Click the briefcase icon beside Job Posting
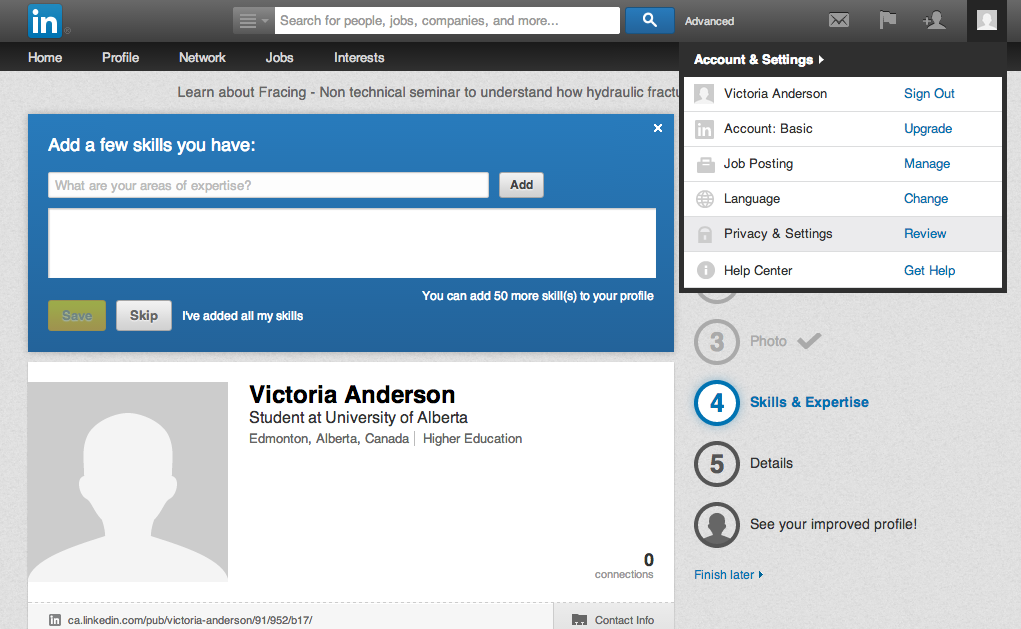This screenshot has width=1021, height=629. (x=705, y=165)
